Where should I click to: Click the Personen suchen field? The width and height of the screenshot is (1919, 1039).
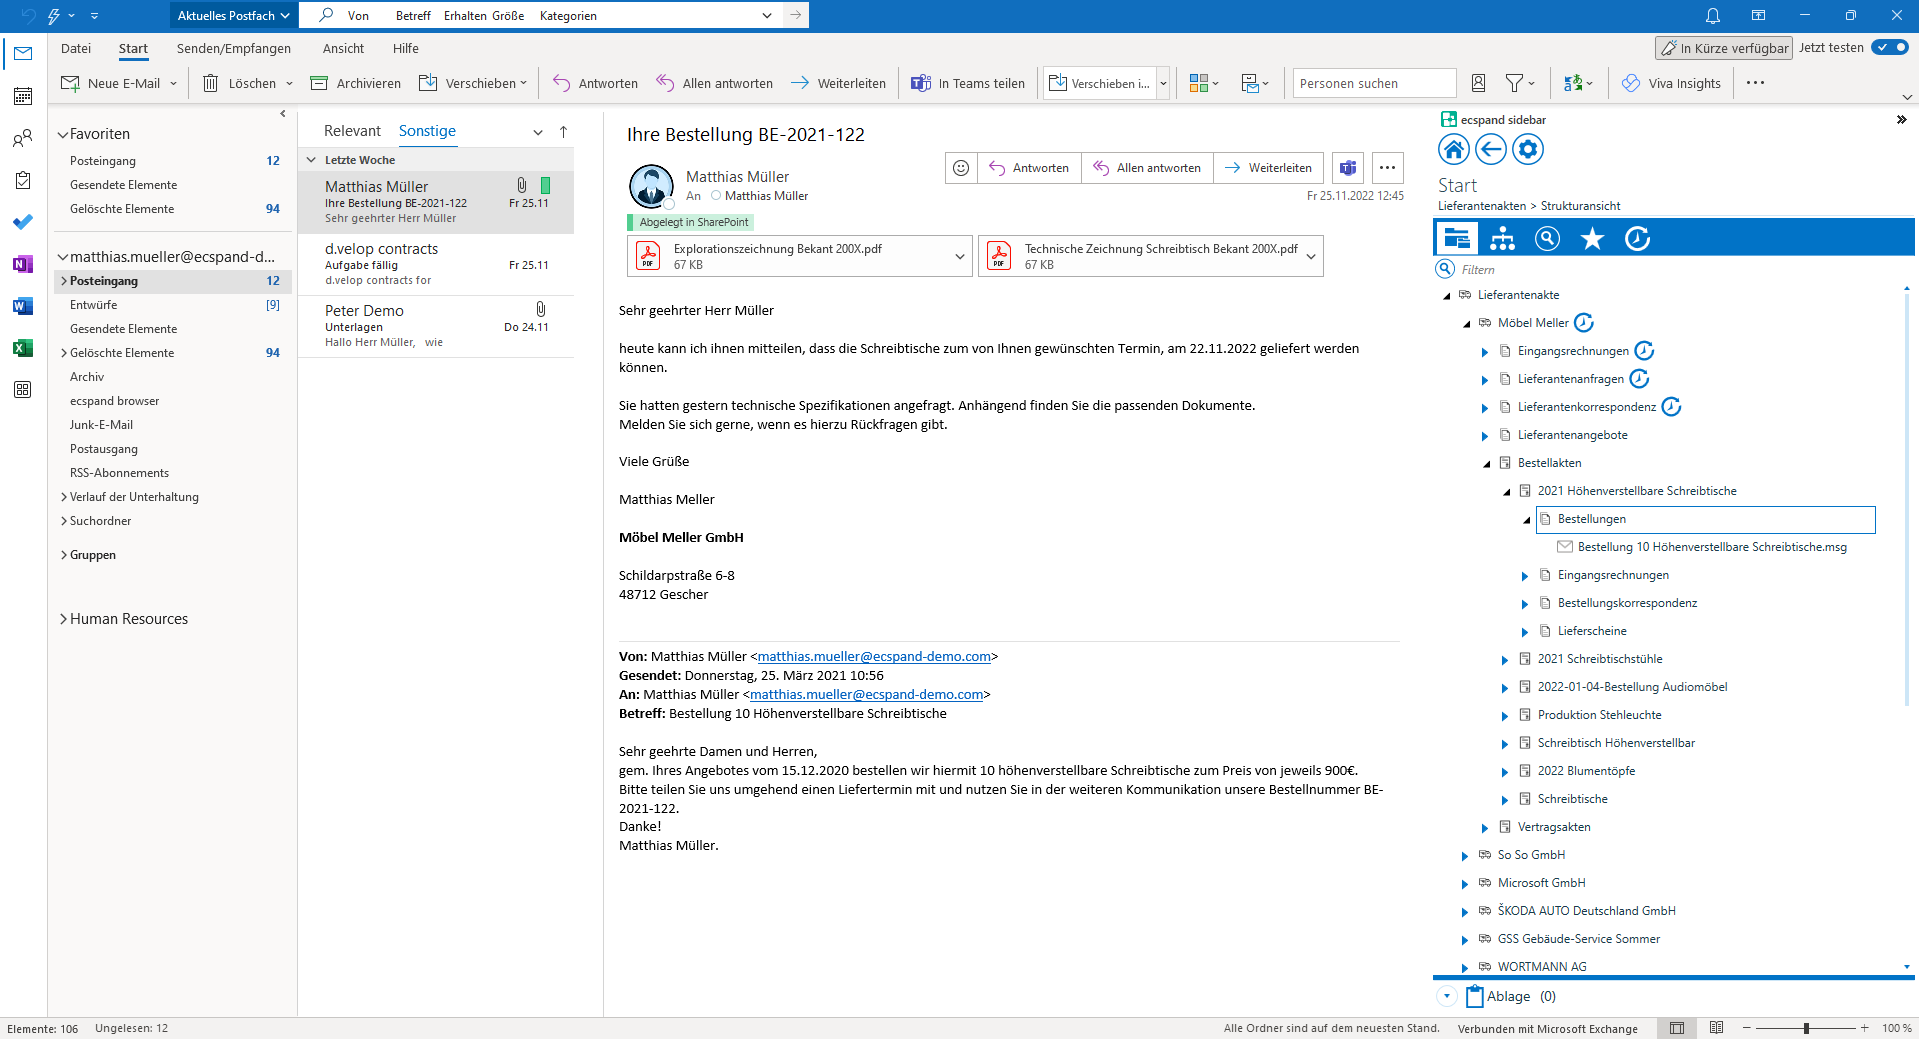click(x=1374, y=83)
